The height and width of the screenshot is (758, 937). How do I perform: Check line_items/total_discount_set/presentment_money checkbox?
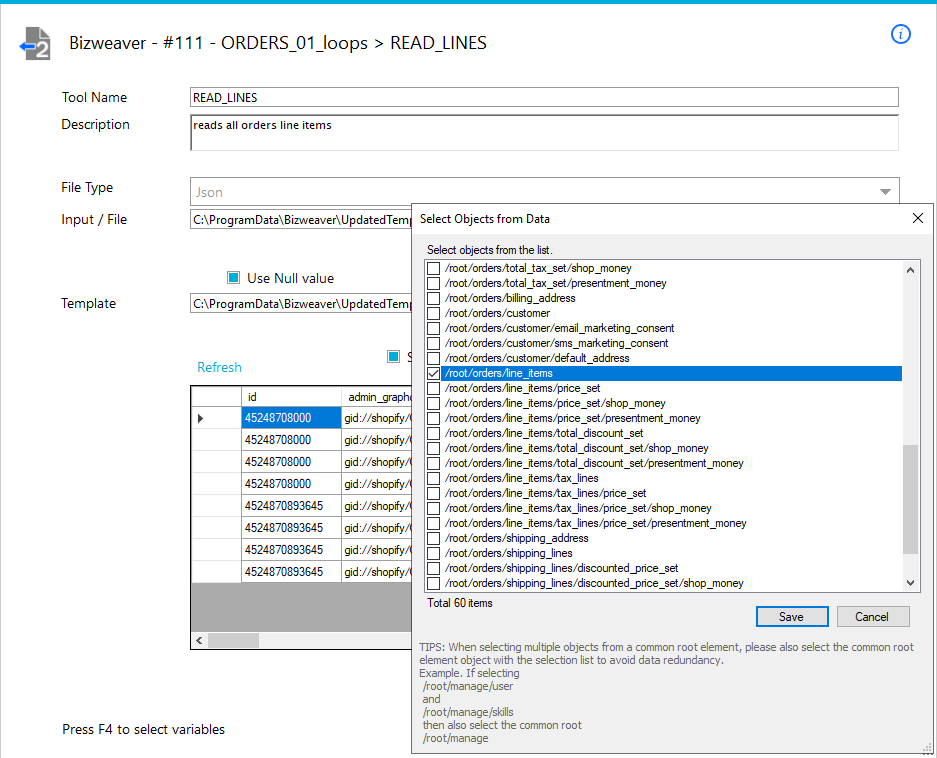coord(434,463)
